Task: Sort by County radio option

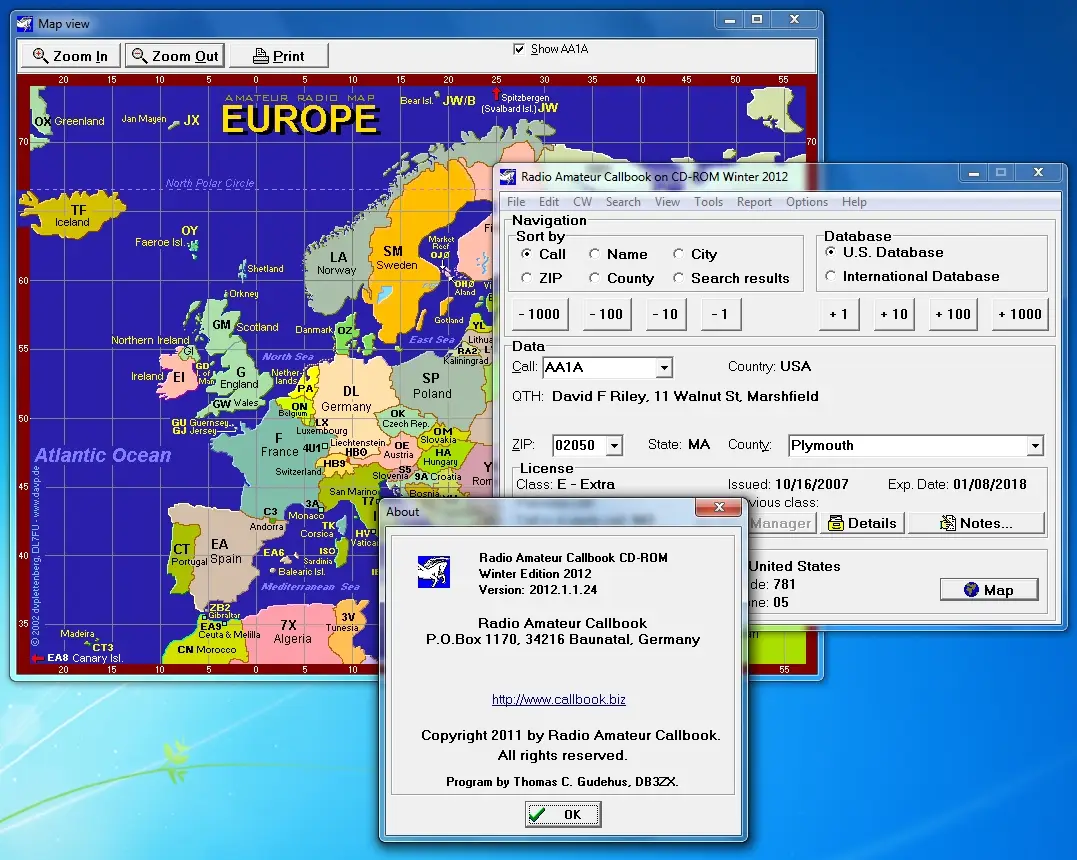Action: click(594, 278)
